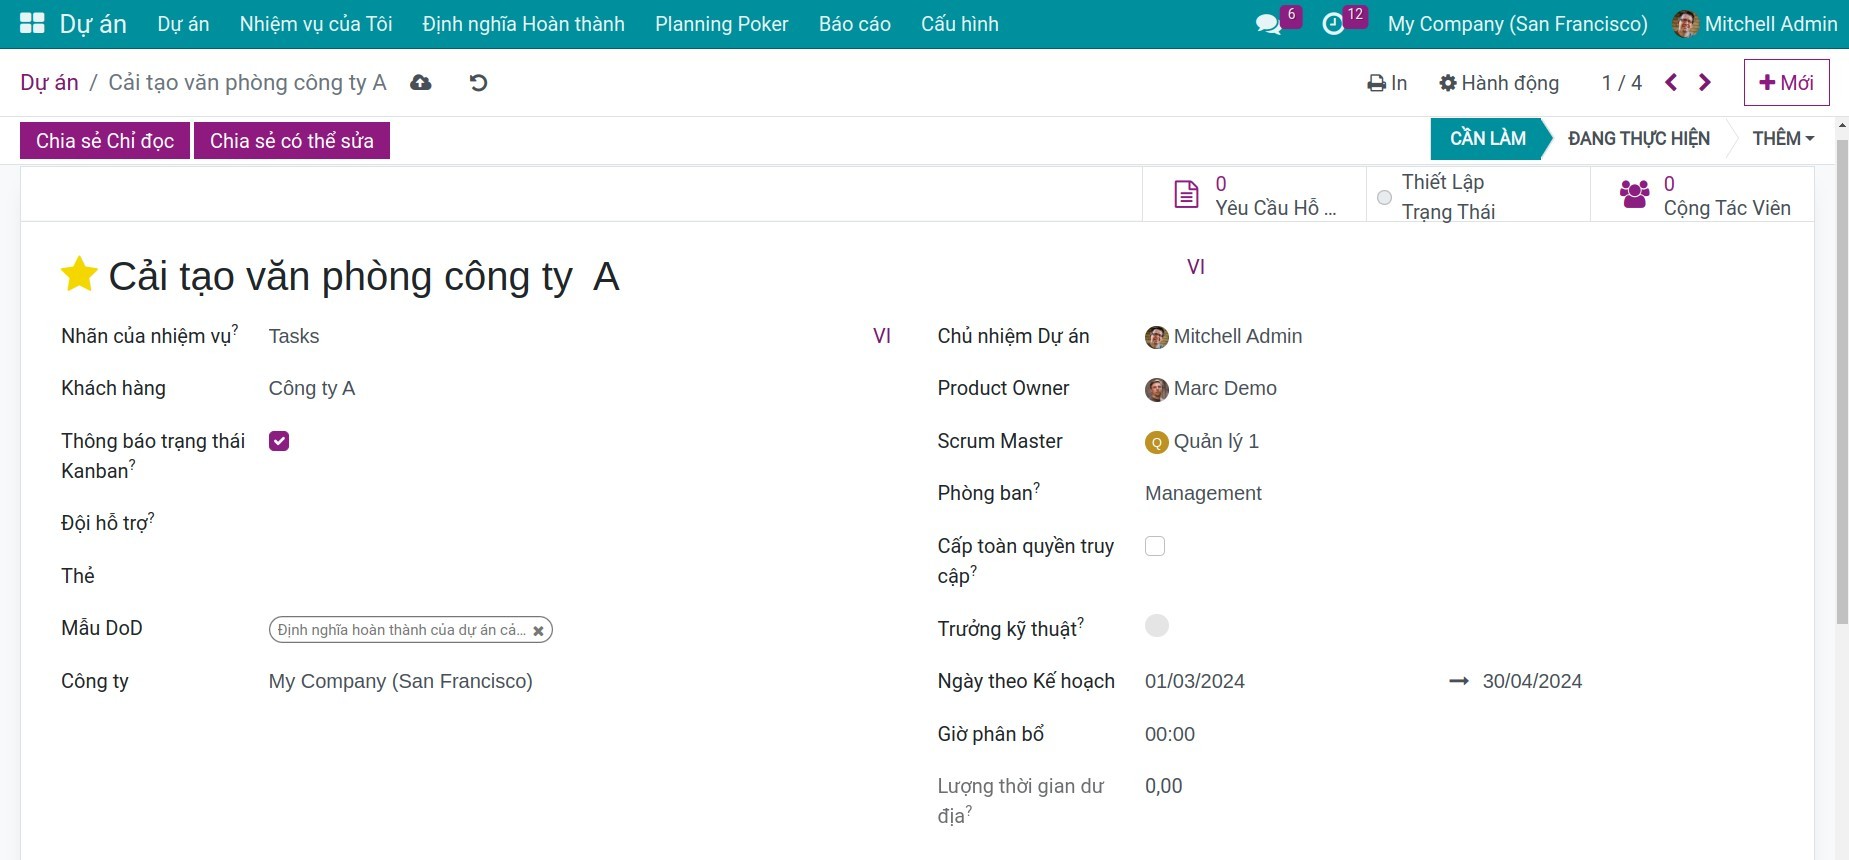Screen dimensions: 1849x860
Task: Open Phòng ban Management dropdown field
Action: [x=1458, y=493]
